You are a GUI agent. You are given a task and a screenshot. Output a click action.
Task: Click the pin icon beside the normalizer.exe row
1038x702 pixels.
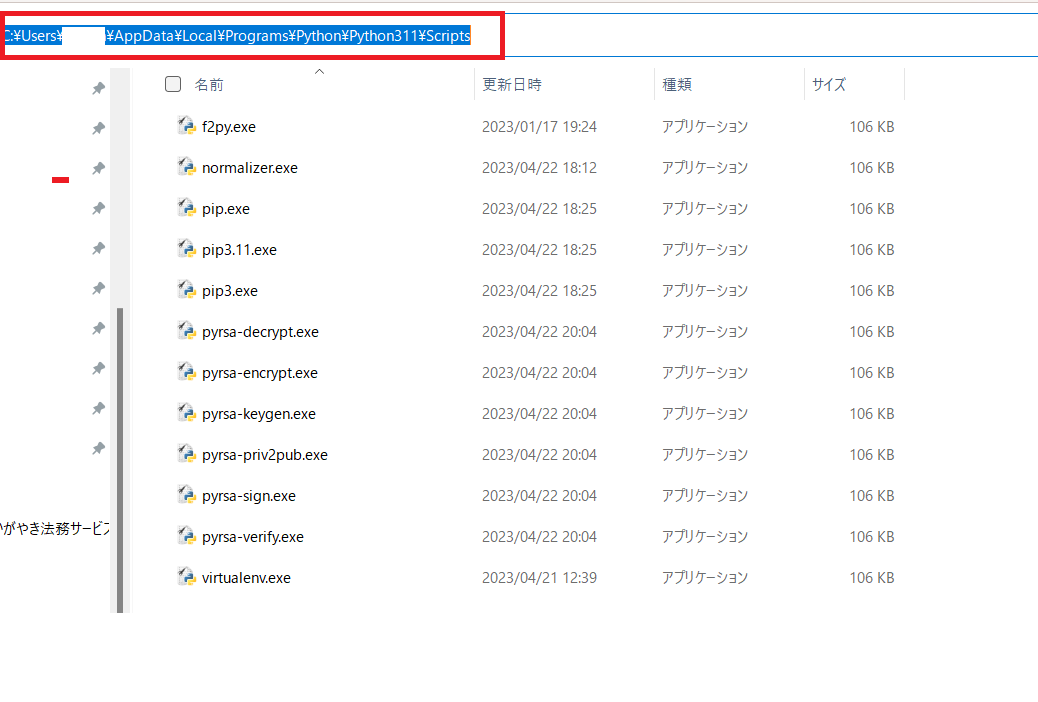(99, 168)
